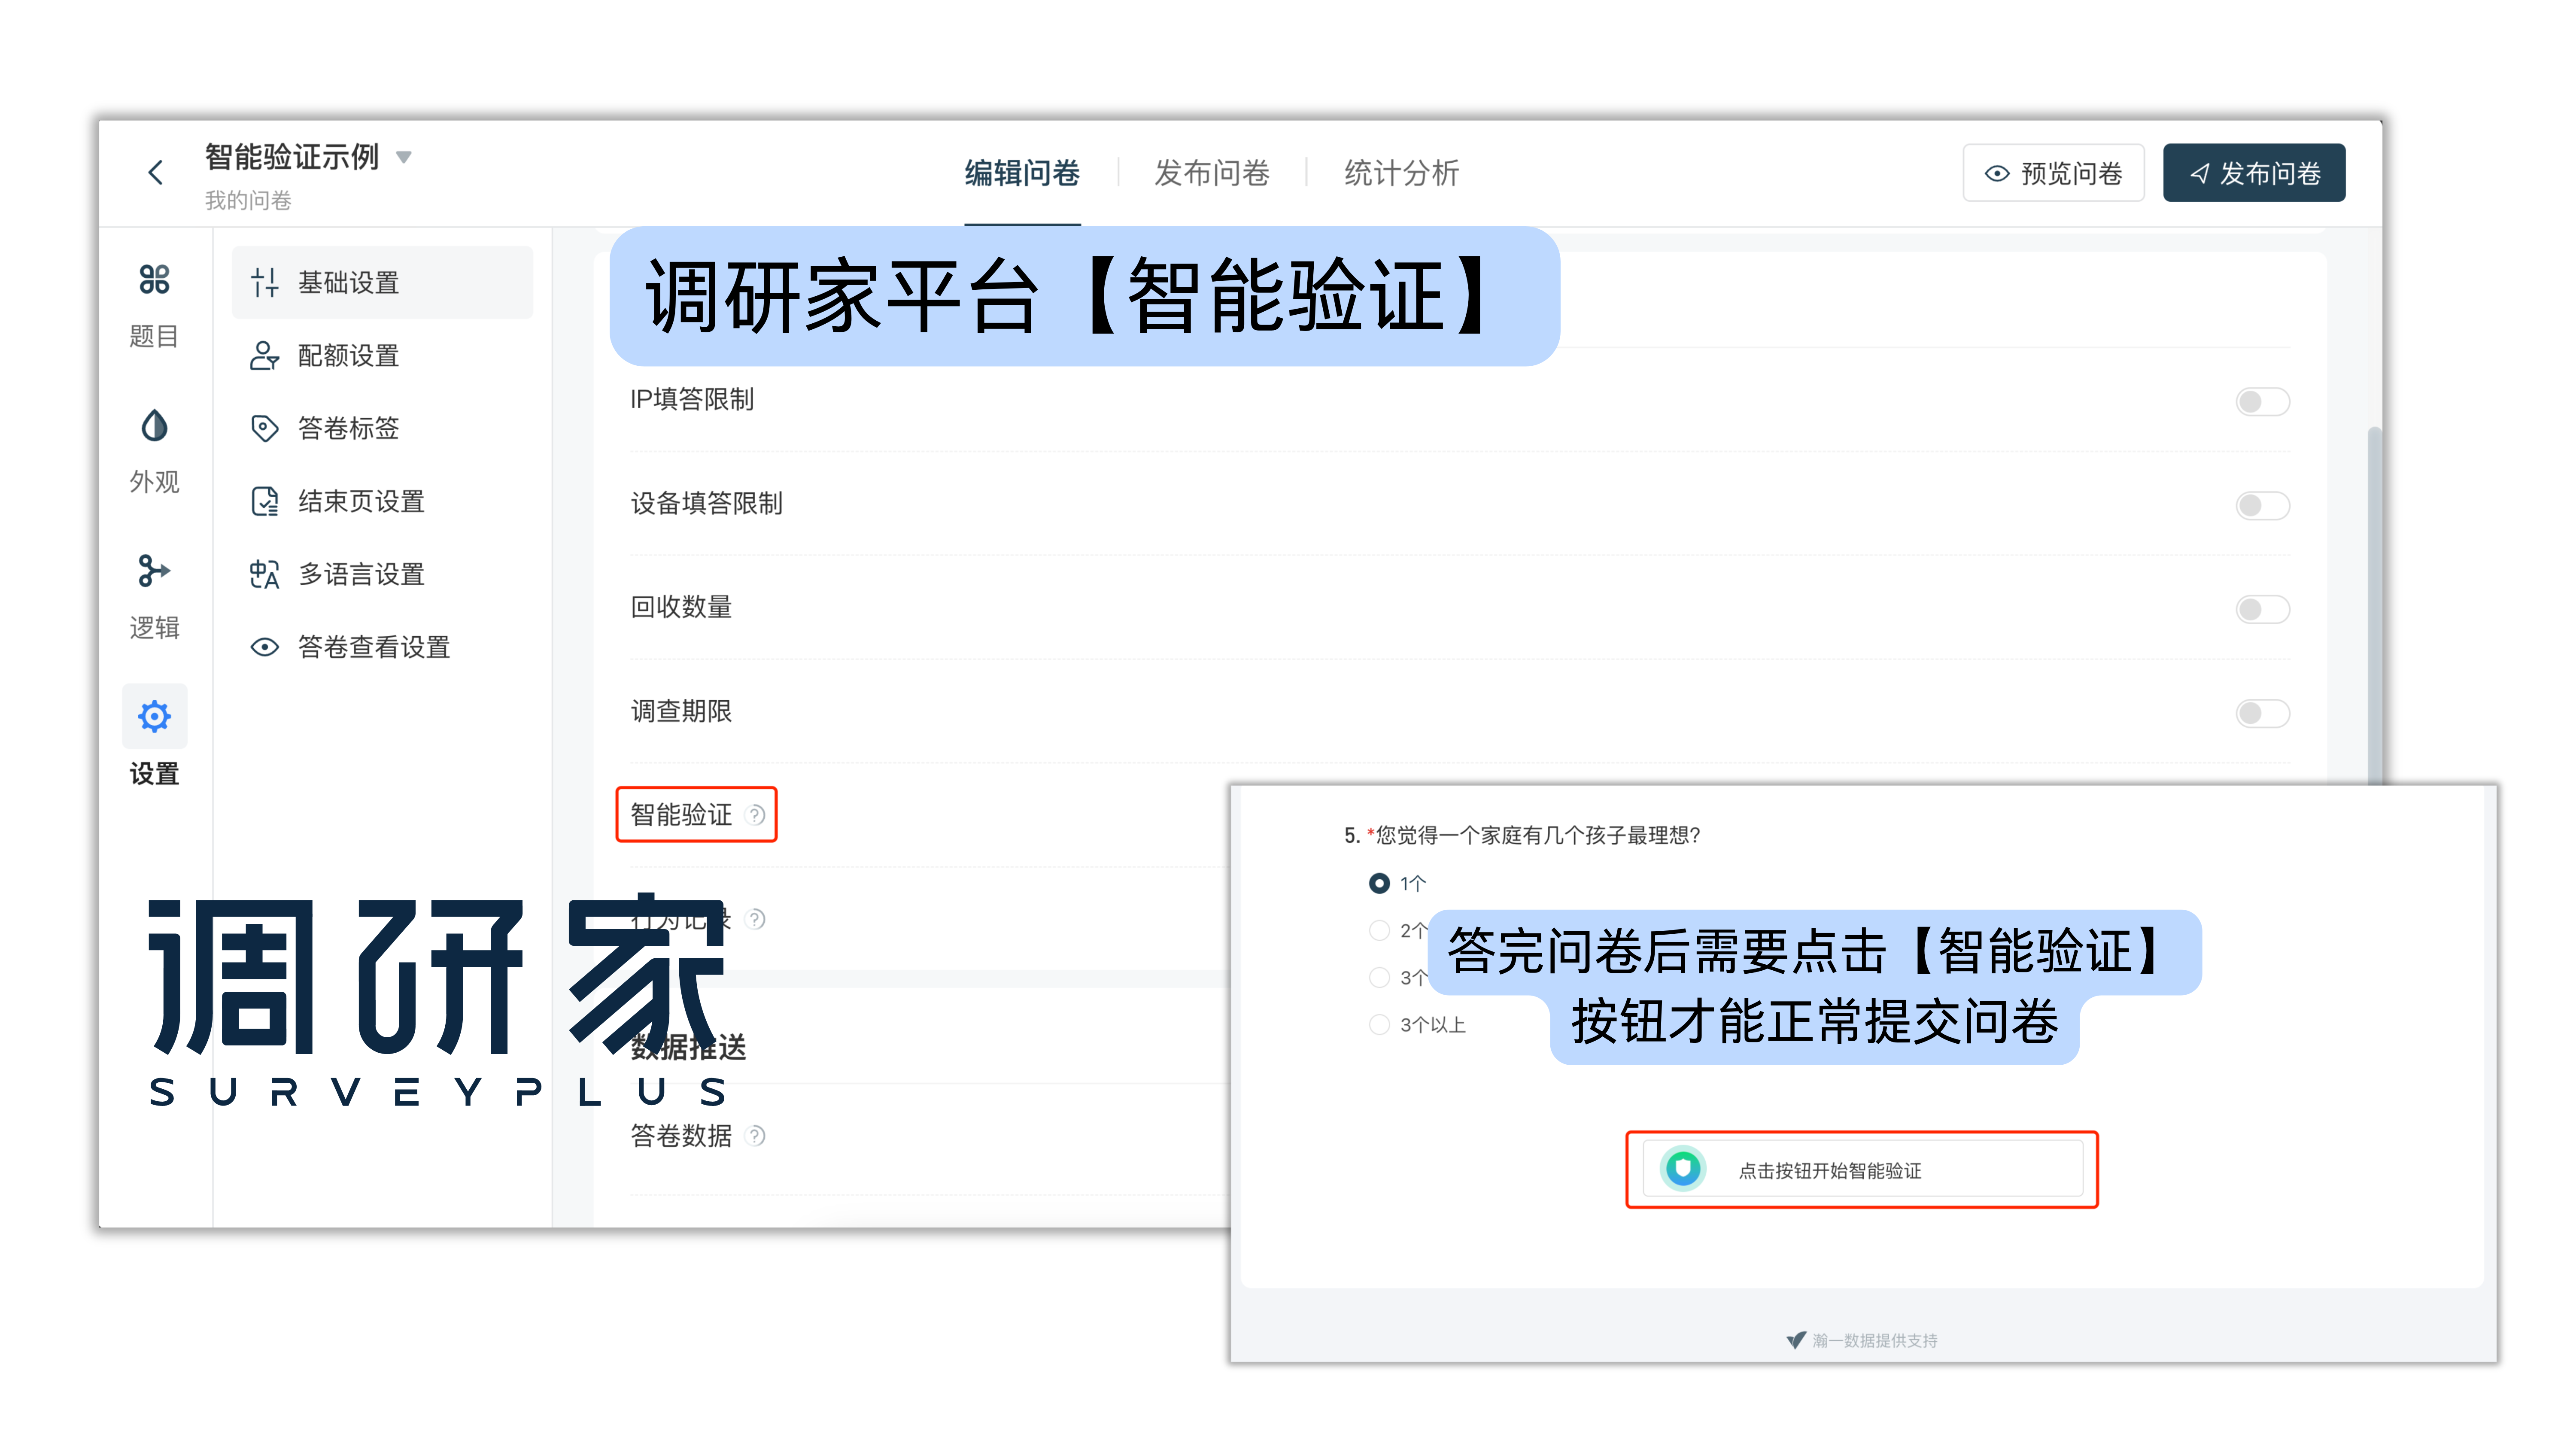Enable the 调查期限 switch

2262,714
